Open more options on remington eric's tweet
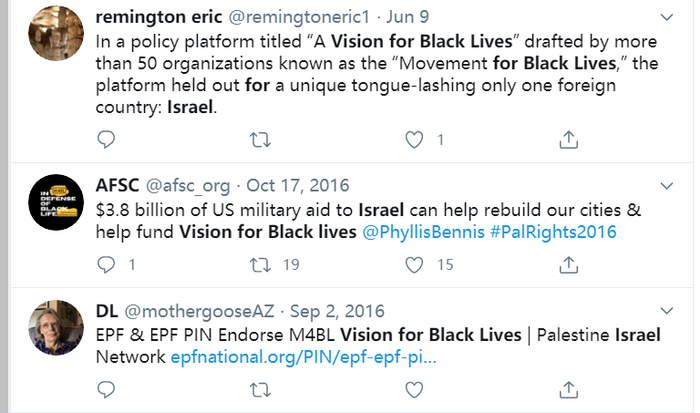The image size is (700, 413). point(668,17)
